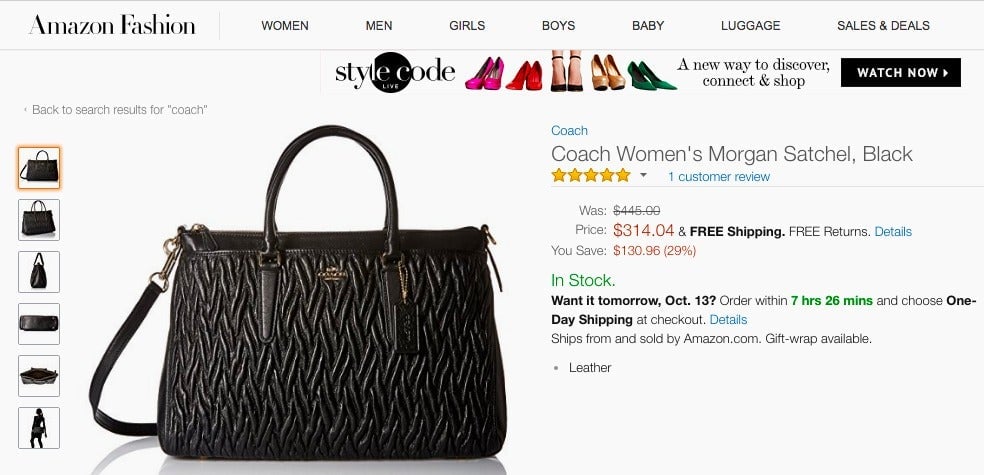Open the WOMEN menu
Viewport: 984px width, 475px height.
click(x=285, y=26)
